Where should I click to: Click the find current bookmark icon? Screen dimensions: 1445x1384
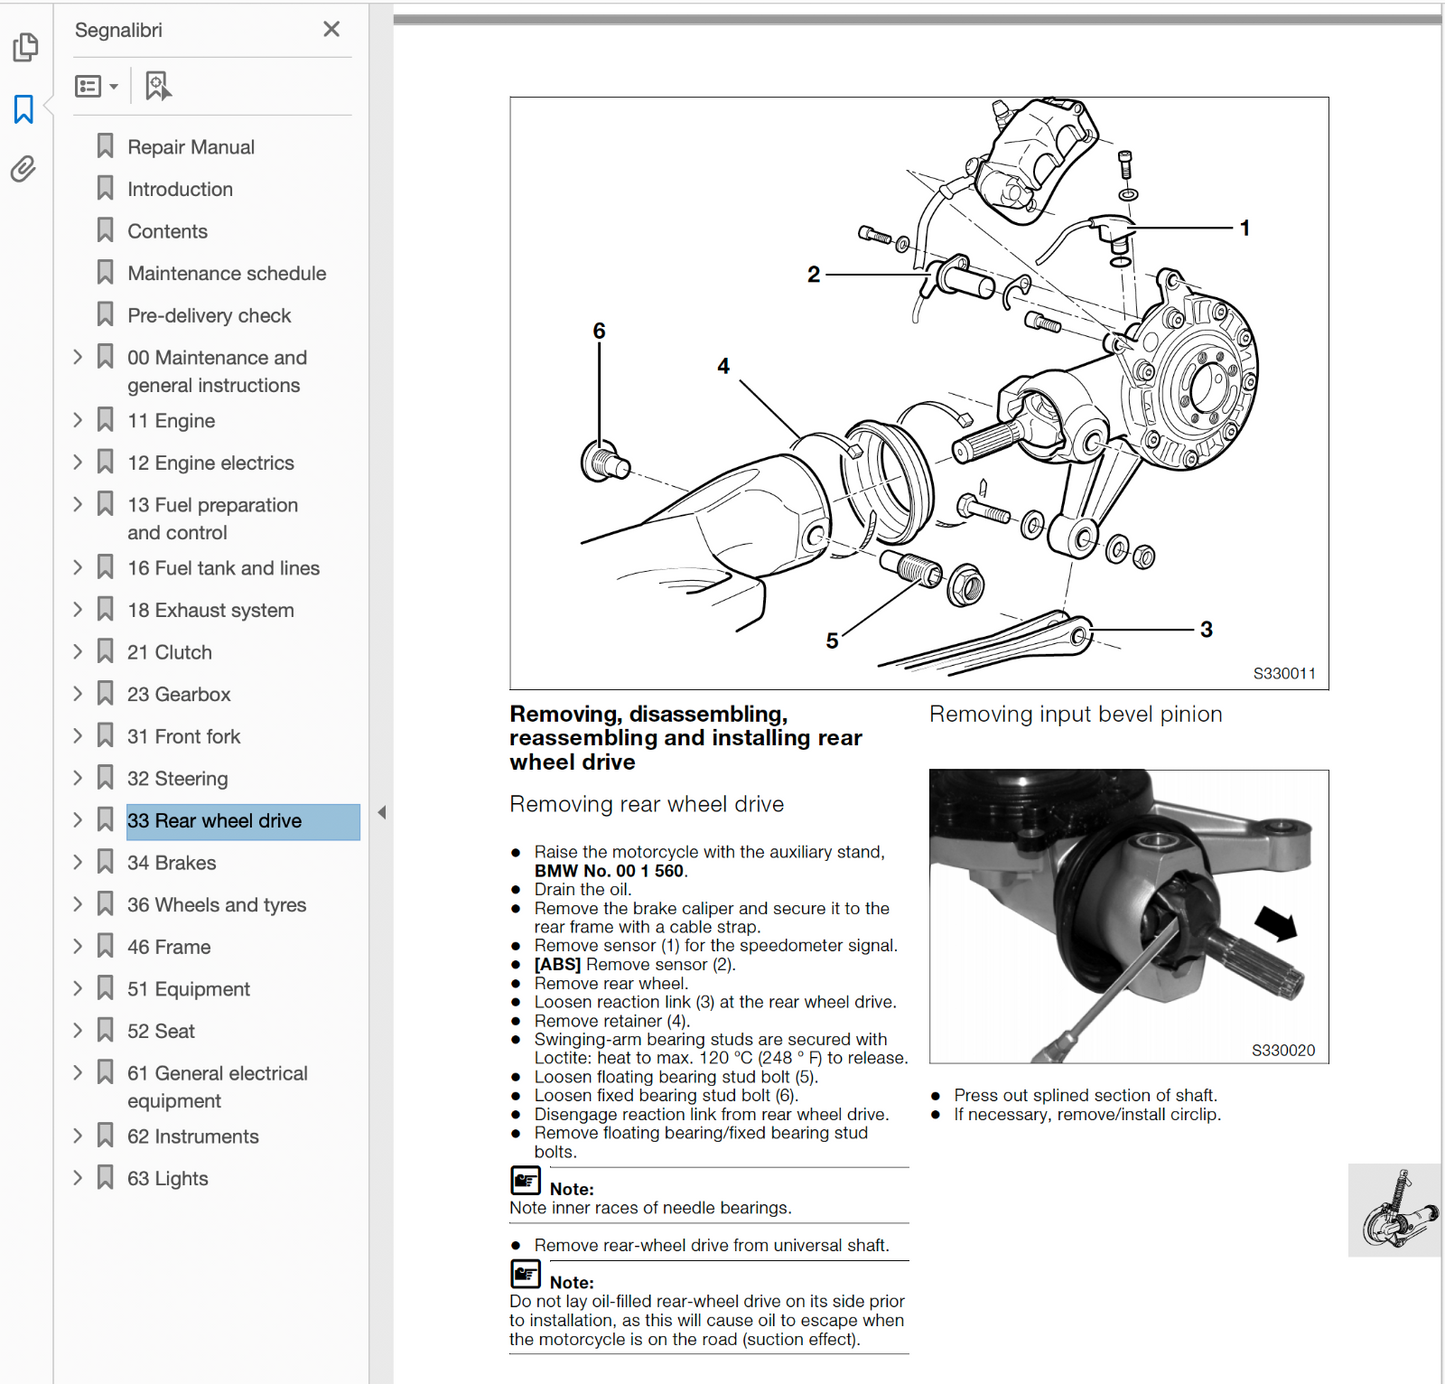(x=157, y=86)
